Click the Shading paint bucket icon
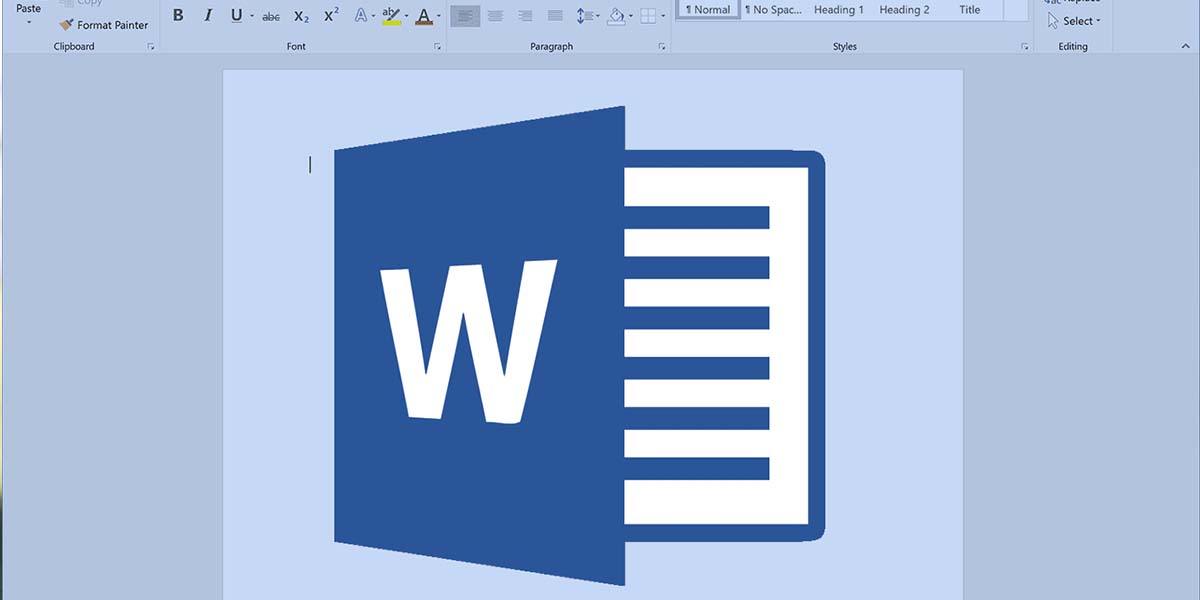Screen dimensions: 1200x600 [x=616, y=16]
